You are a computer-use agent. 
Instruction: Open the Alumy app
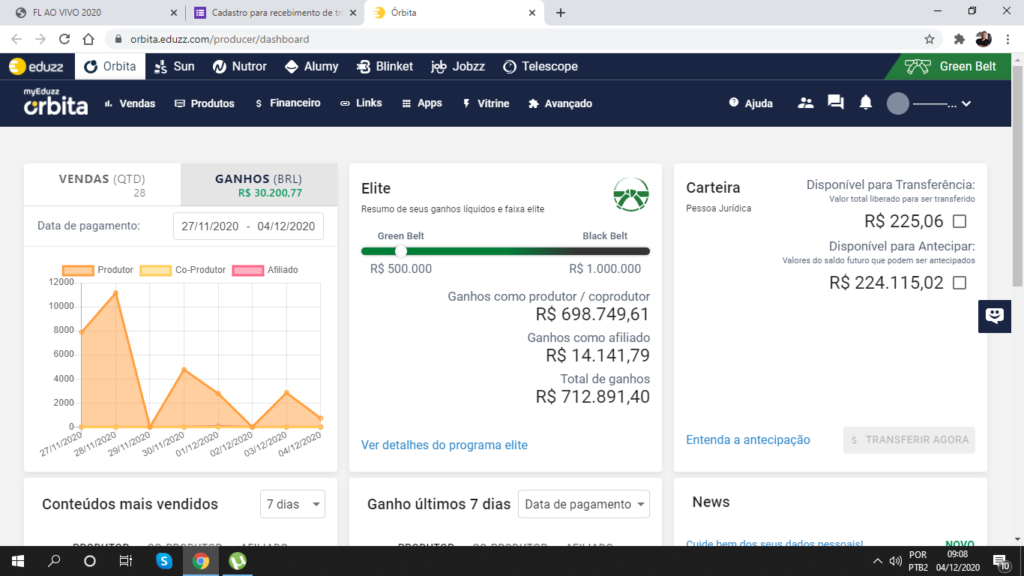pyautogui.click(x=312, y=67)
